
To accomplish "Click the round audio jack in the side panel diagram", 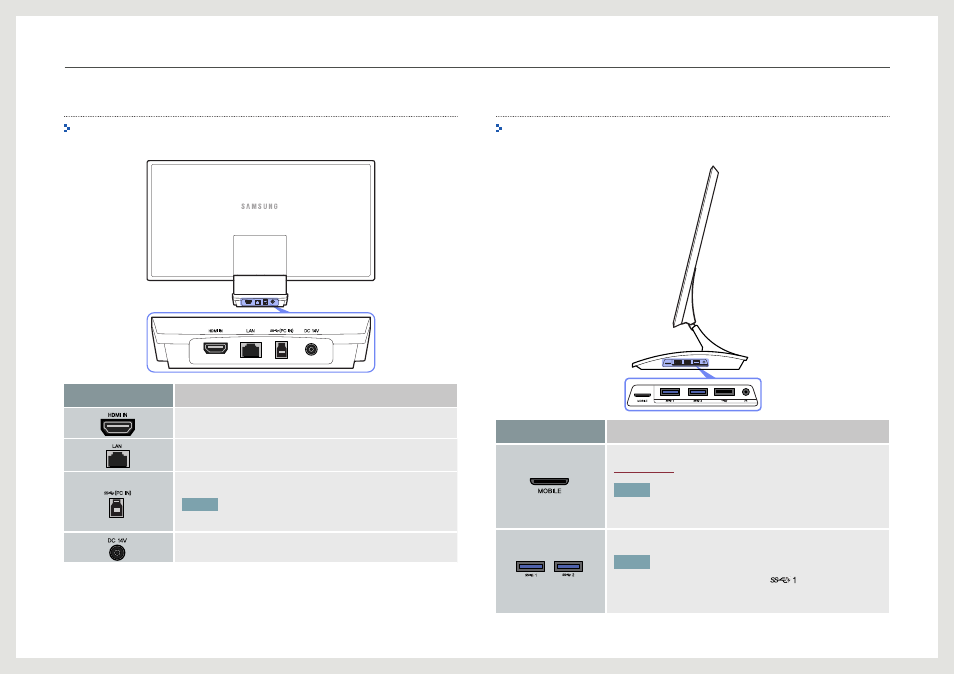I will tap(746, 392).
